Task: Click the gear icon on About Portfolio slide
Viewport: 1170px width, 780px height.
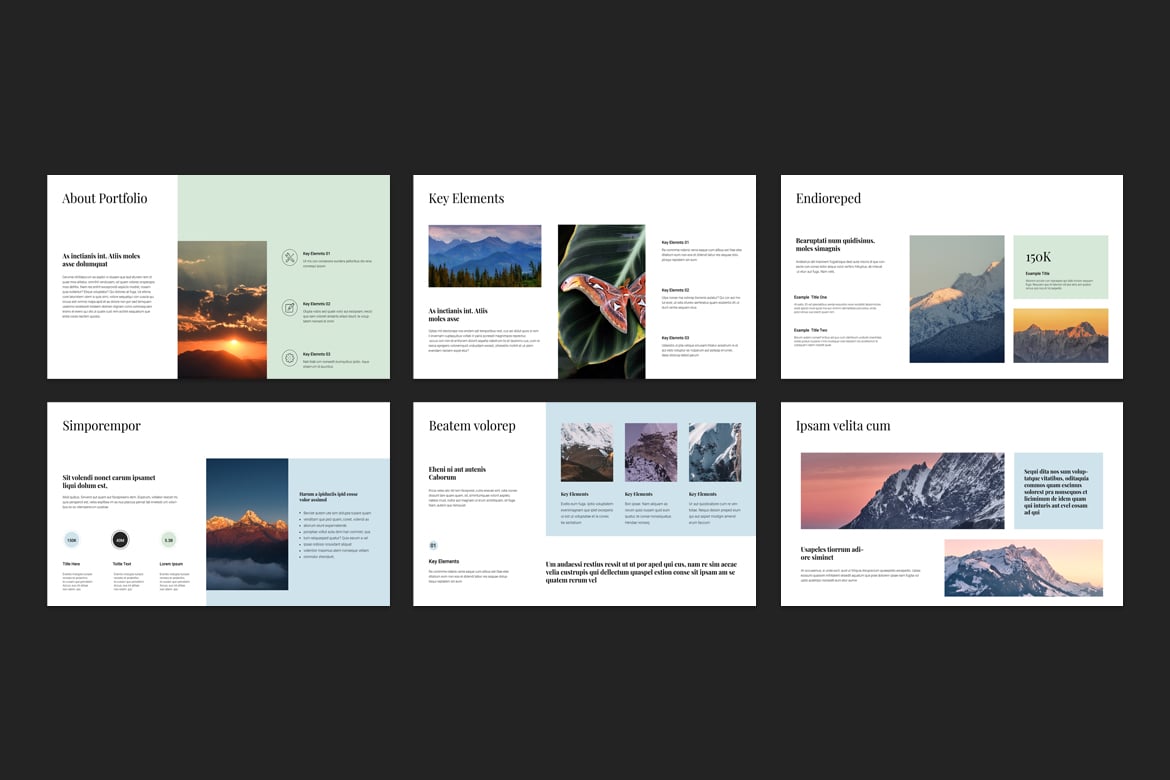Action: pos(290,358)
